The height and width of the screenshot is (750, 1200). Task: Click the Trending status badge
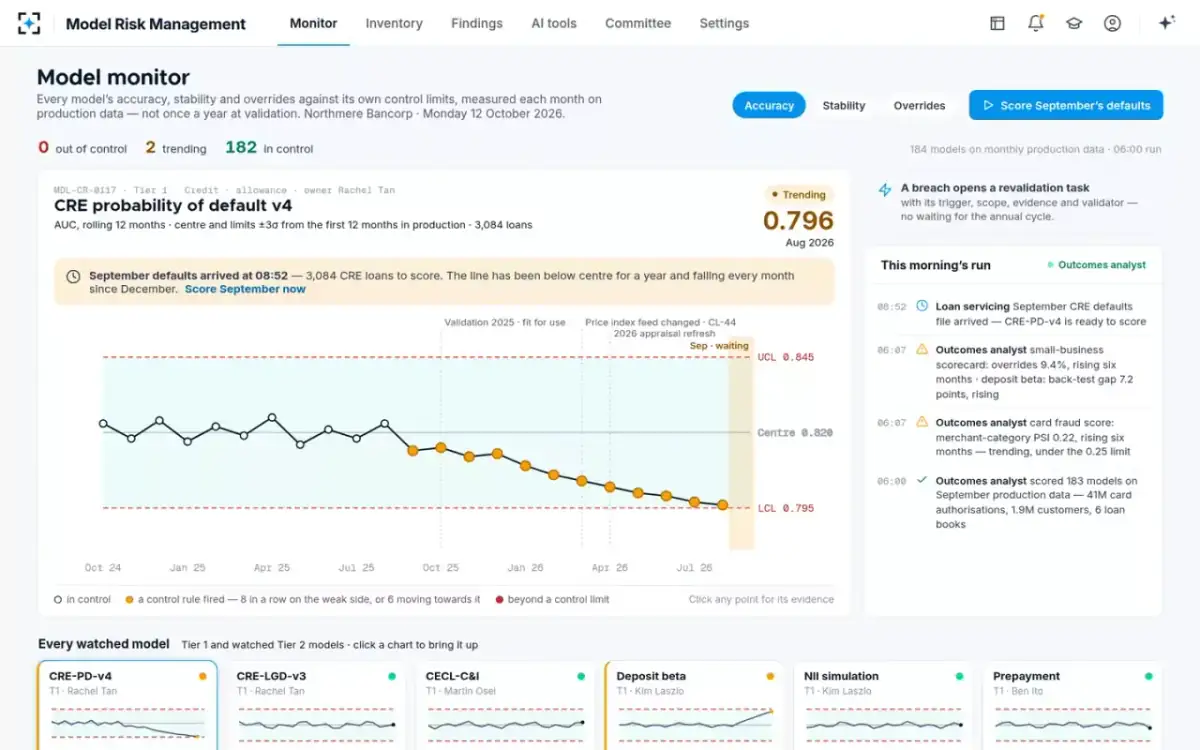click(x=798, y=194)
